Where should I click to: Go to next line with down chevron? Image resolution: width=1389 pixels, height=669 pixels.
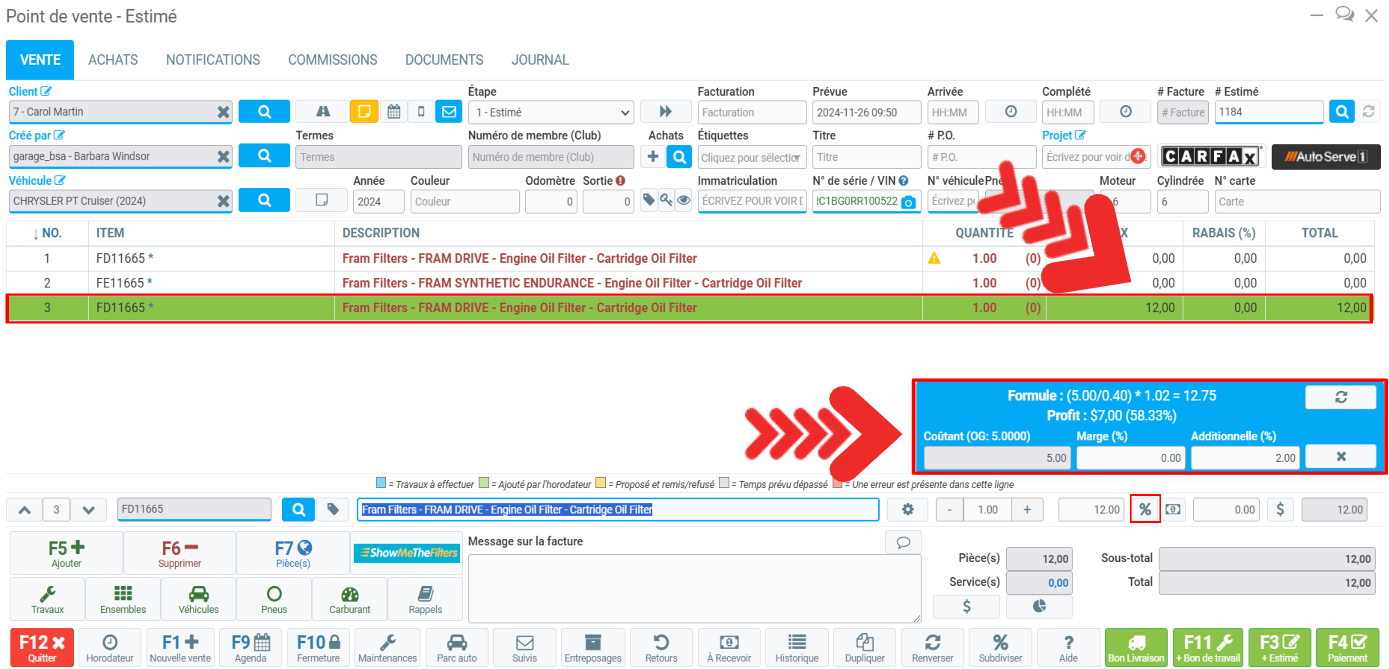click(89, 510)
